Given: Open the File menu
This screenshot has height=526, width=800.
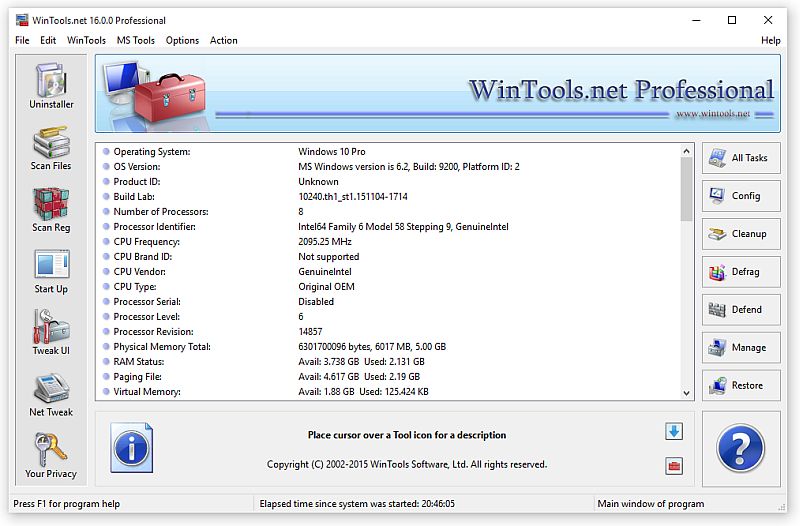Looking at the screenshot, I should click(x=22, y=40).
